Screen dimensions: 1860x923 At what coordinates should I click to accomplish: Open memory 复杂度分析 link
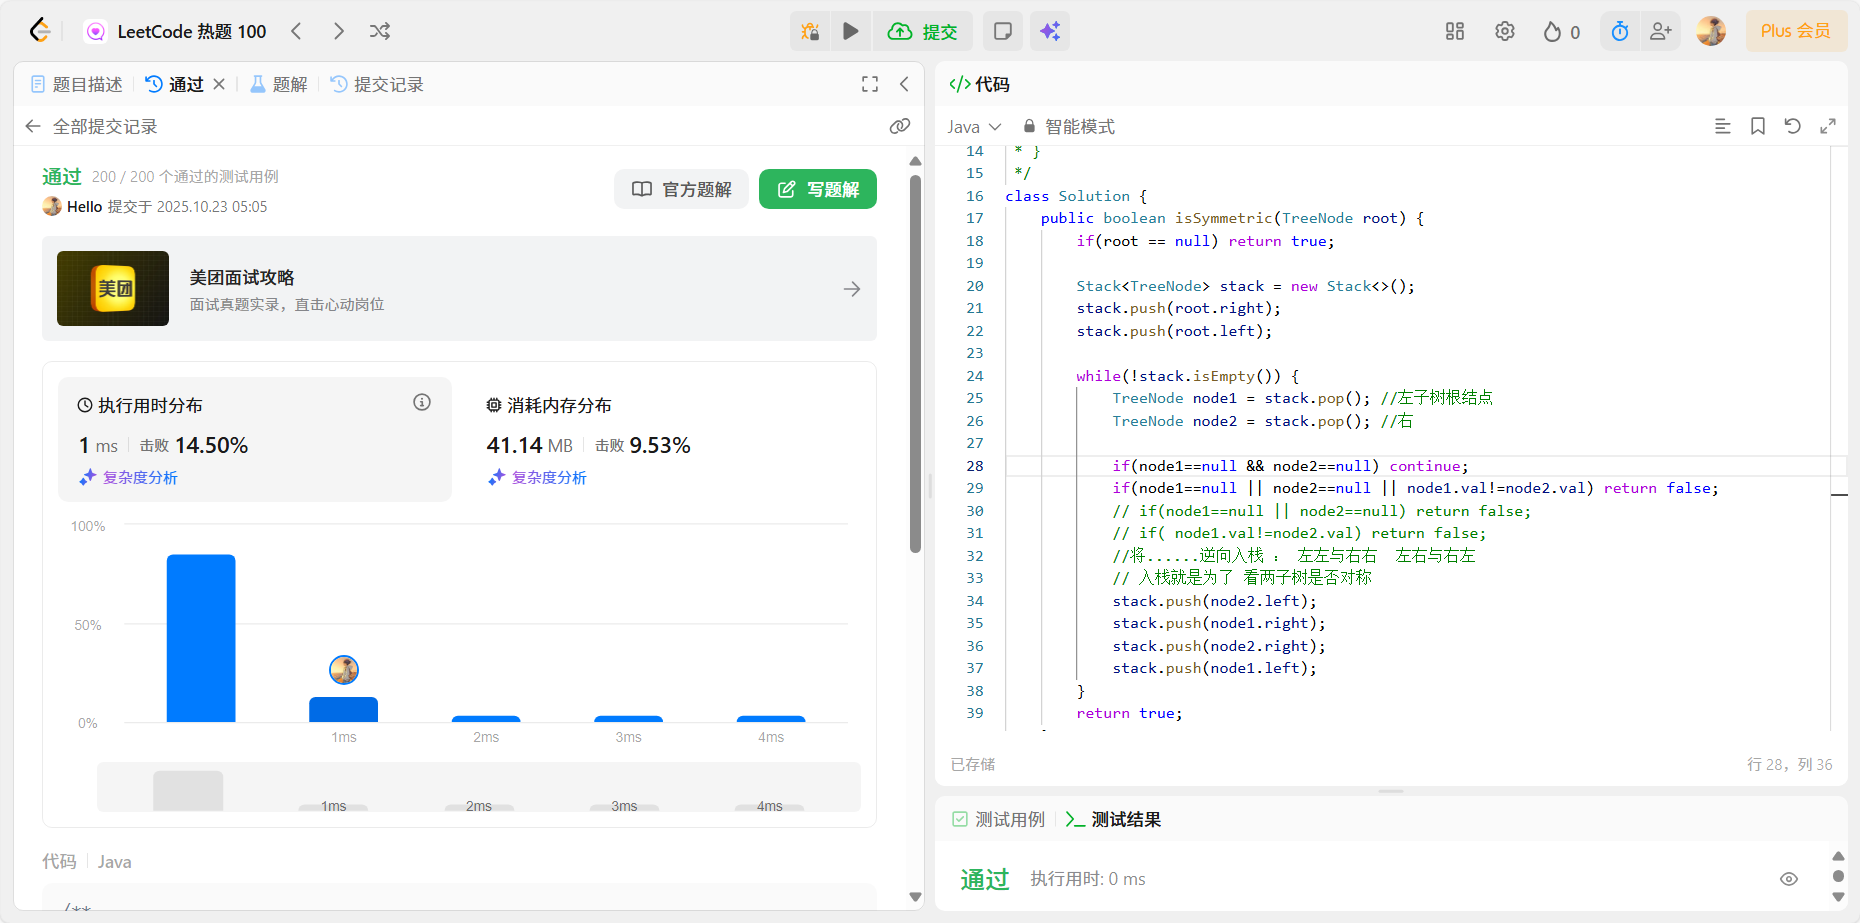538,478
